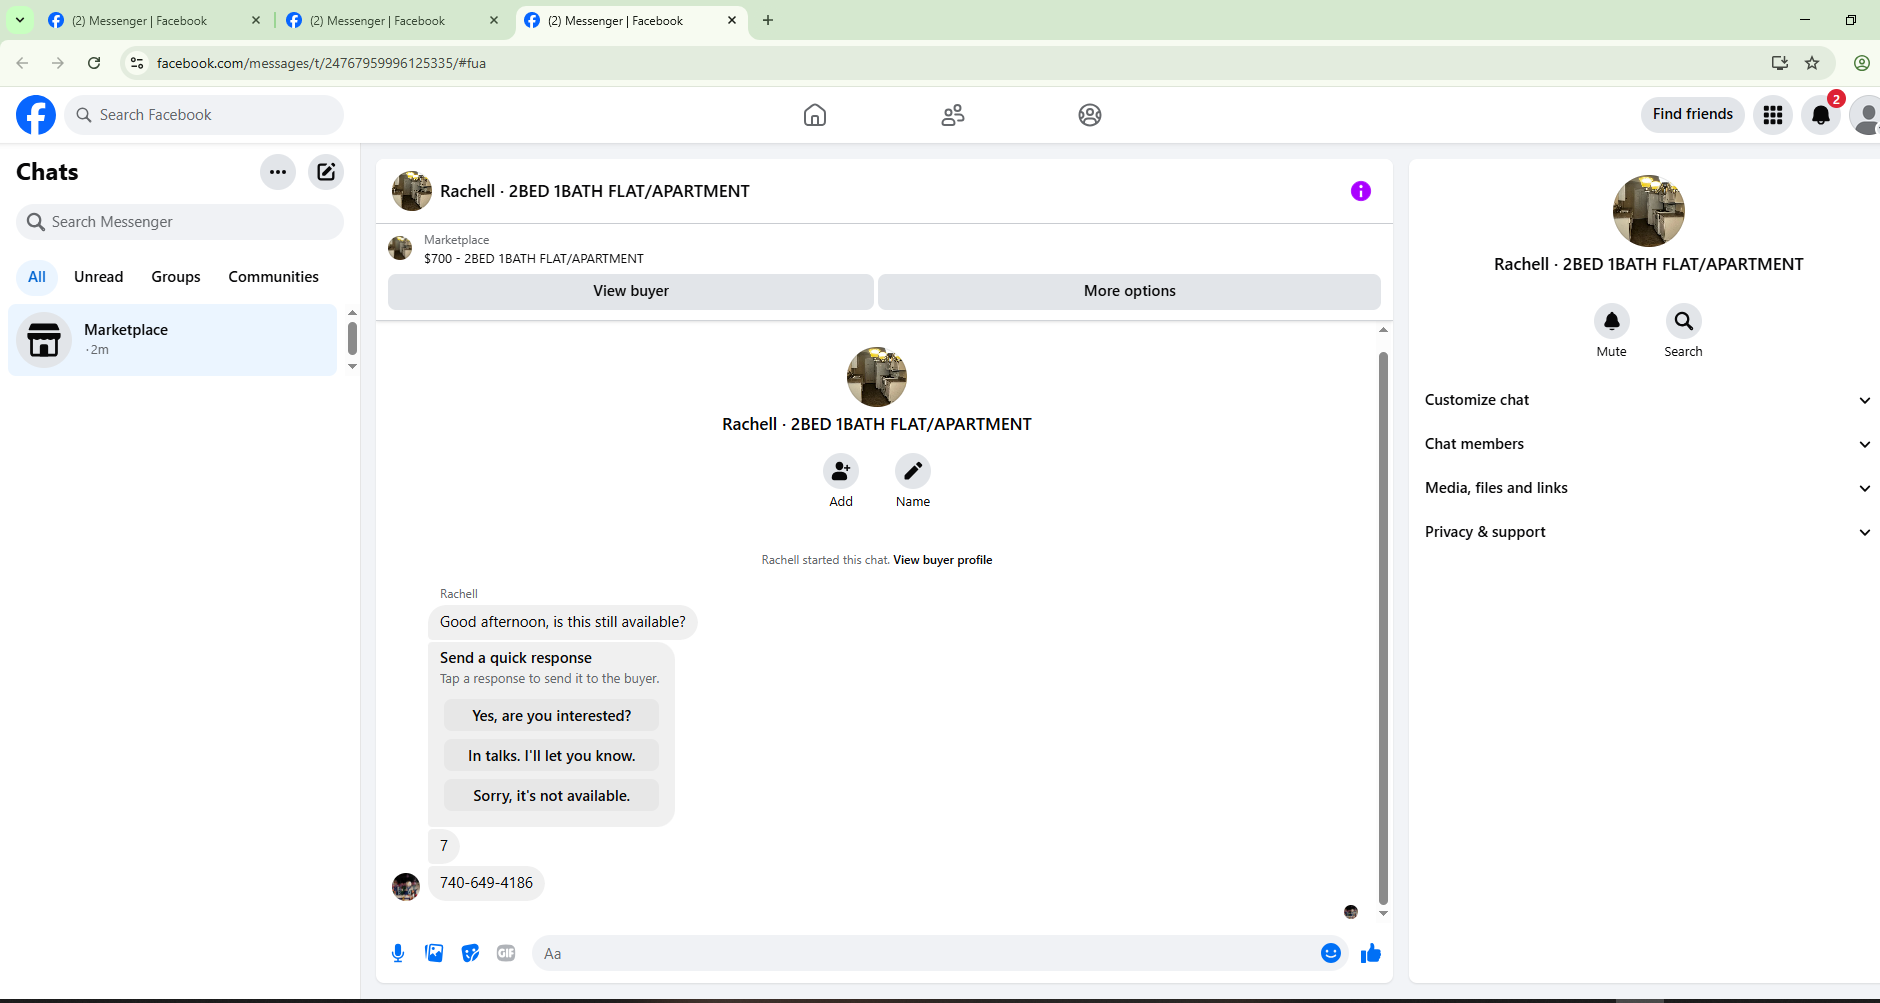Add people using the Add icon

point(841,471)
